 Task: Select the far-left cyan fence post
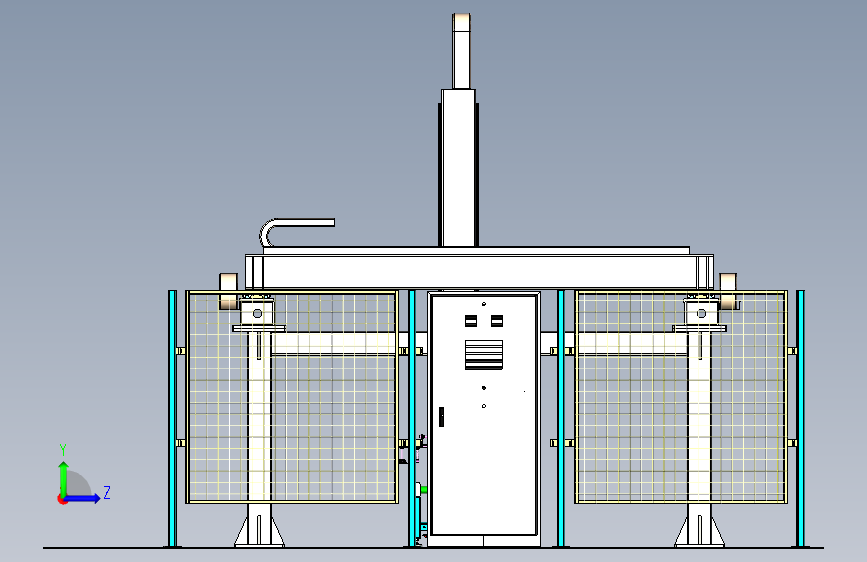(x=173, y=419)
